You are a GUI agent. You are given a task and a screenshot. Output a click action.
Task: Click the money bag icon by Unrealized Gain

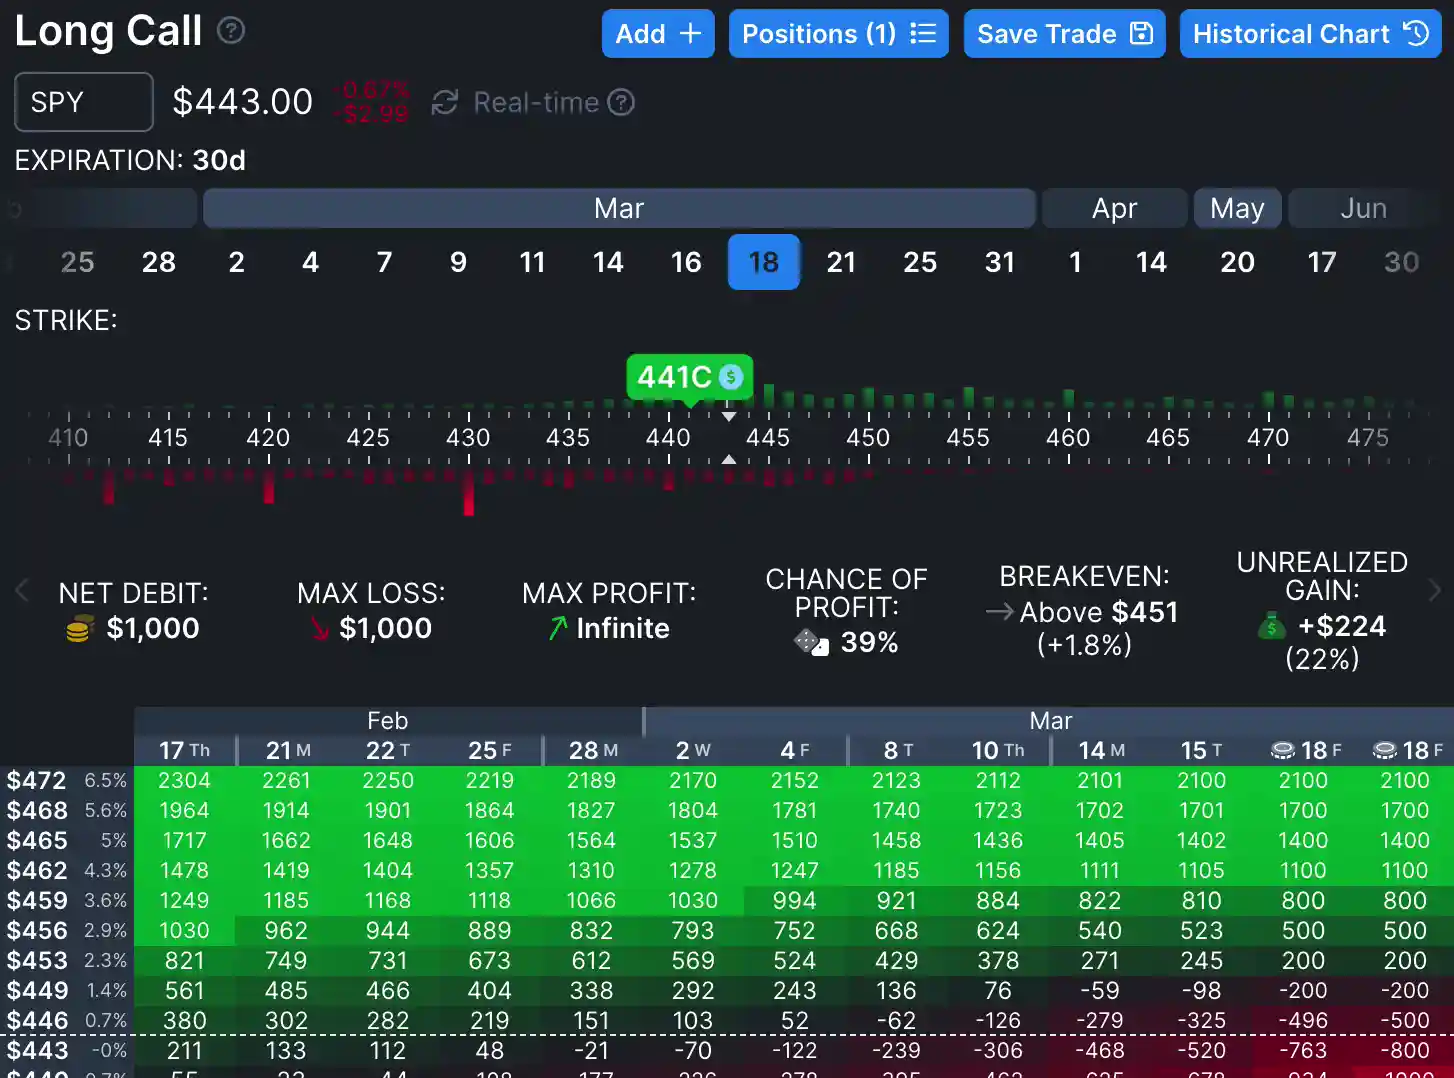click(x=1271, y=627)
